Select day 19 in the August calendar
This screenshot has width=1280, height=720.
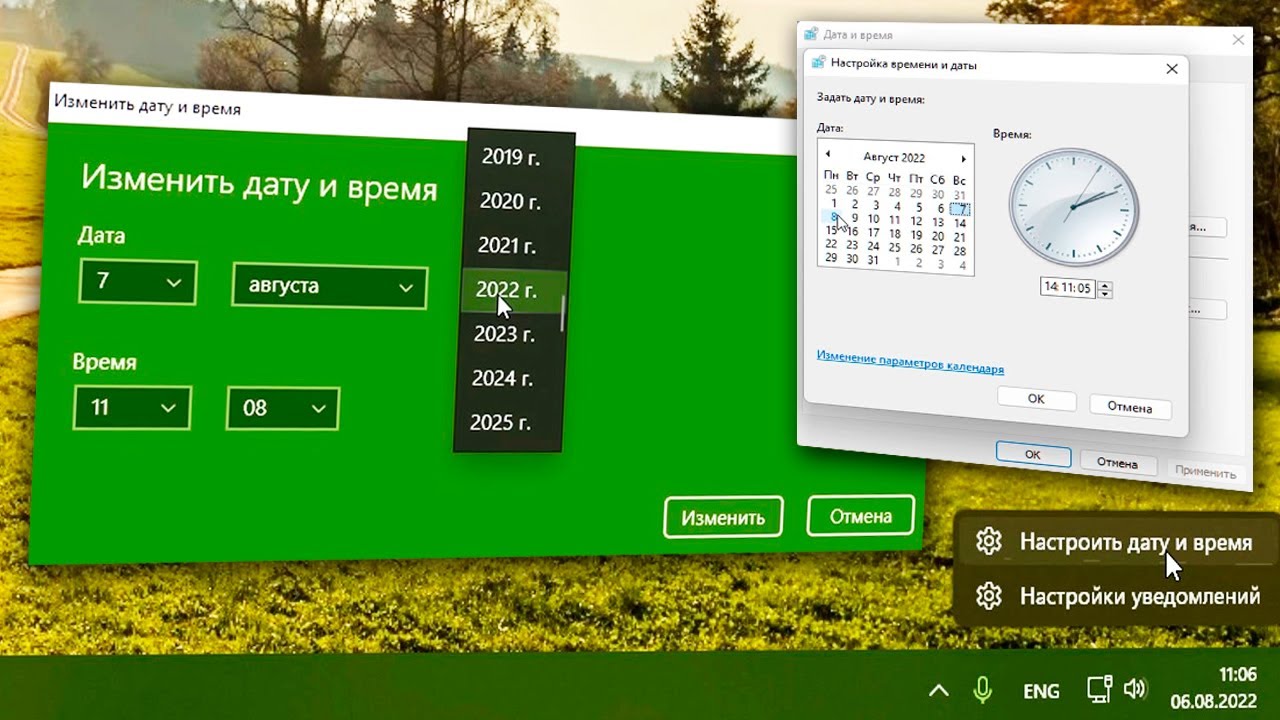(916, 236)
